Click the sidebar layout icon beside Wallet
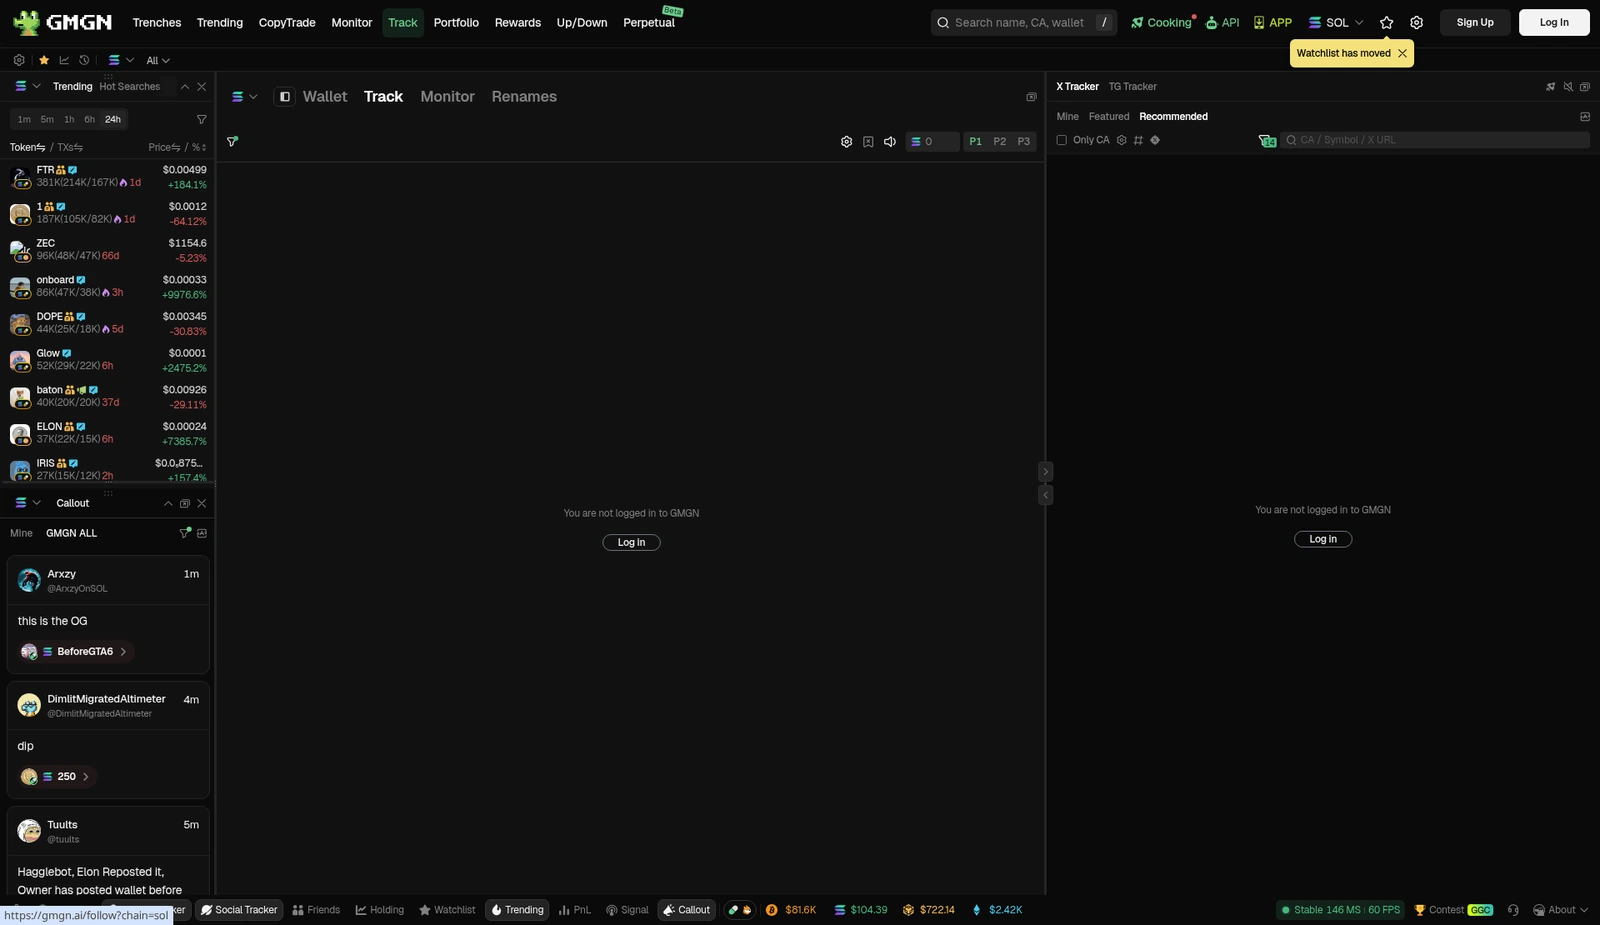The height and width of the screenshot is (925, 1600). (285, 97)
